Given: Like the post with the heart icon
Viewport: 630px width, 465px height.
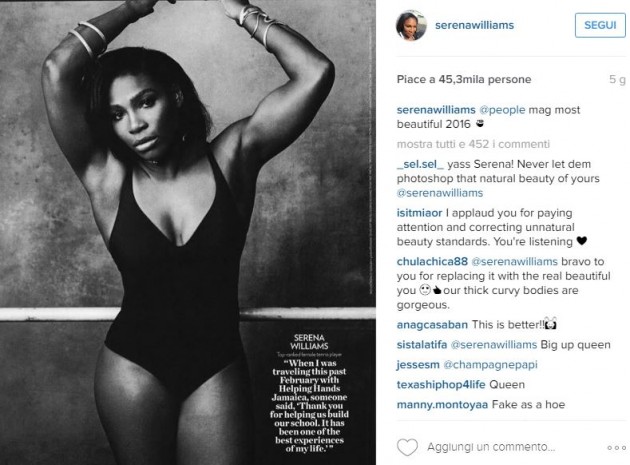Looking at the screenshot, I should (407, 447).
